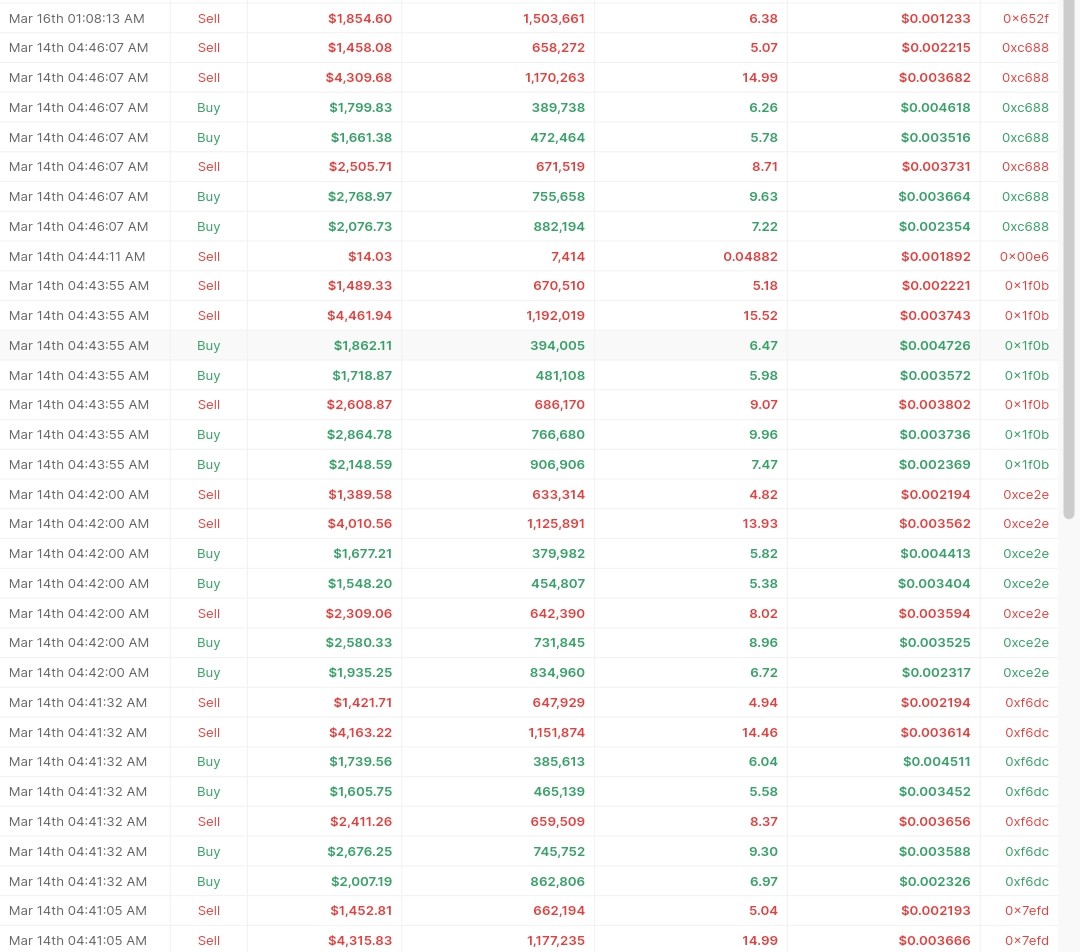This screenshot has height=952, width=1080.
Task: Open the 0x1f0b hash beside $4,461.94 sell
Action: [x=1026, y=315]
